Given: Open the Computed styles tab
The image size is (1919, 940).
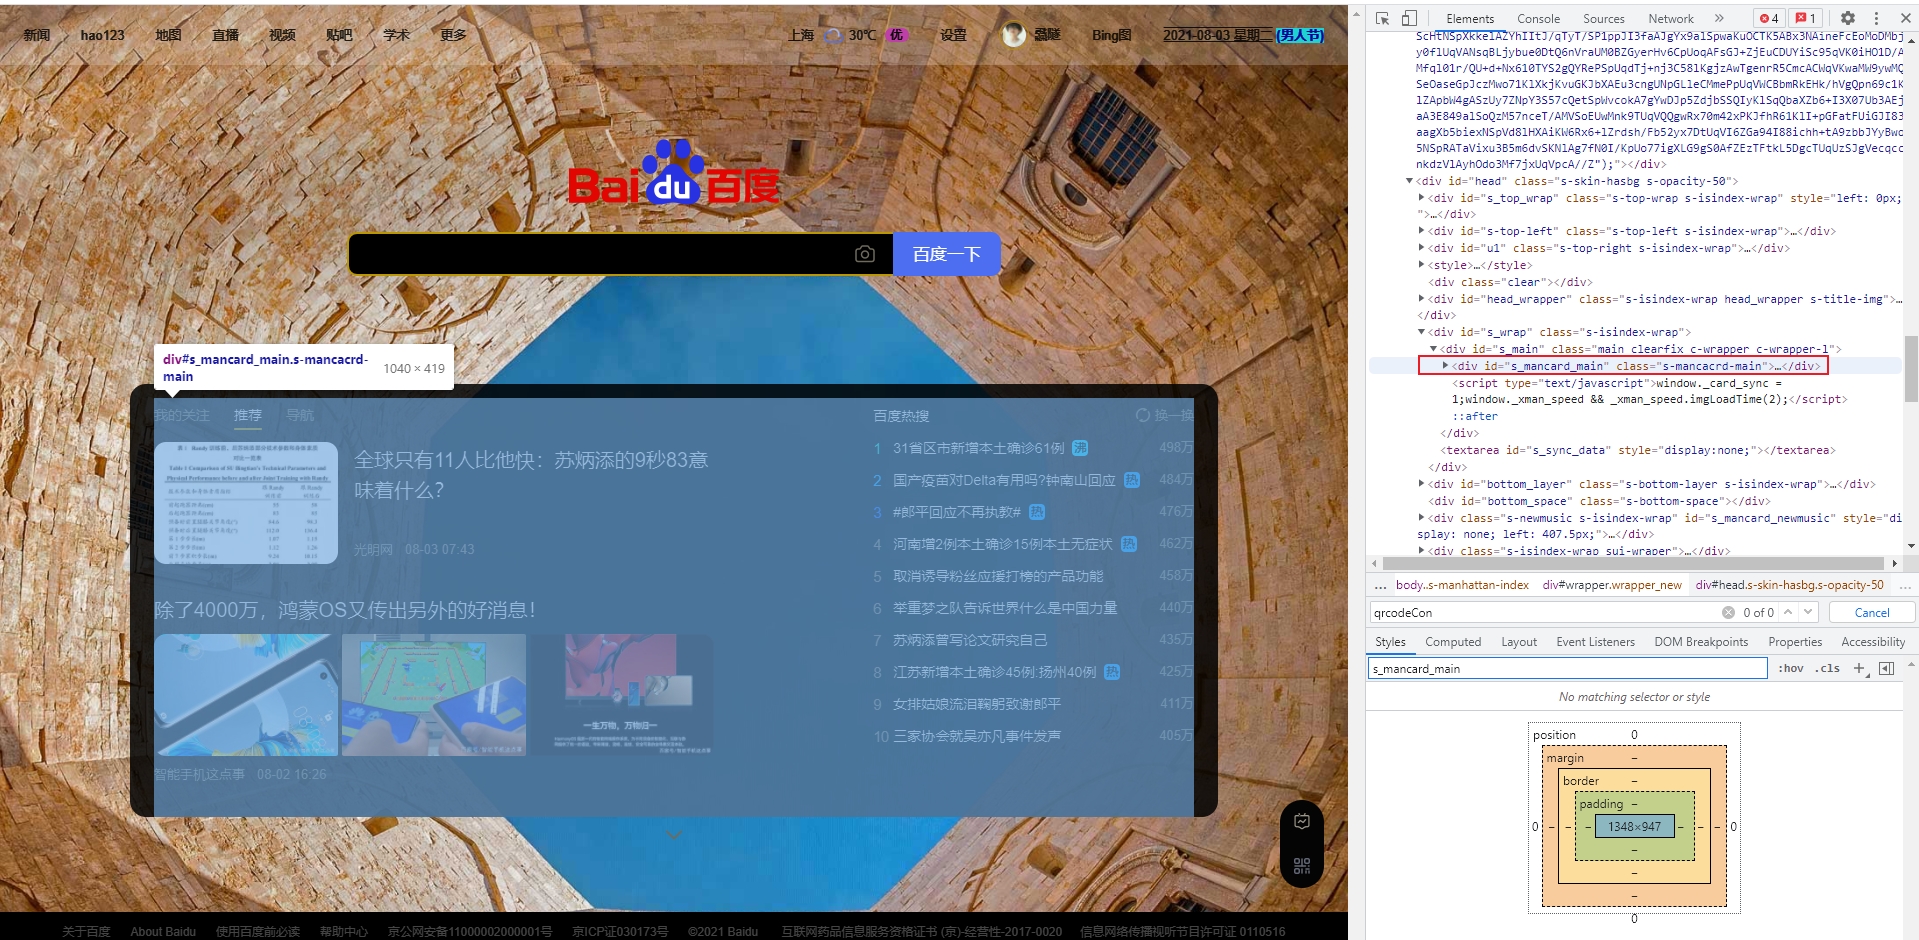Looking at the screenshot, I should coord(1453,642).
